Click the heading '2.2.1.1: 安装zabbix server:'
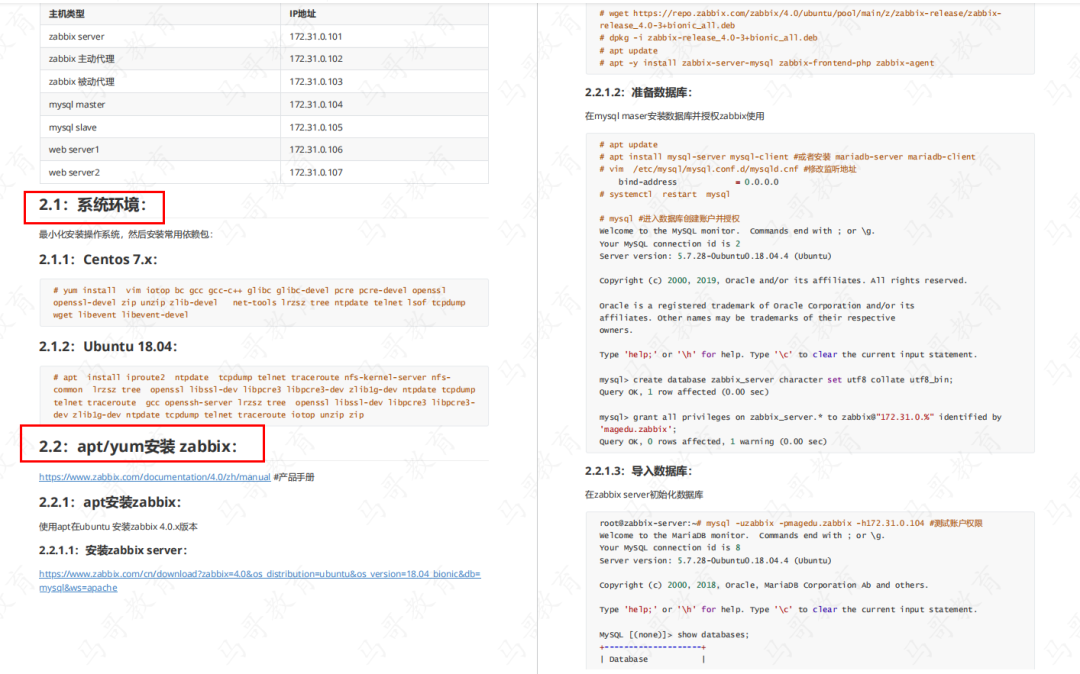This screenshot has height=674, width=1080. (112, 550)
